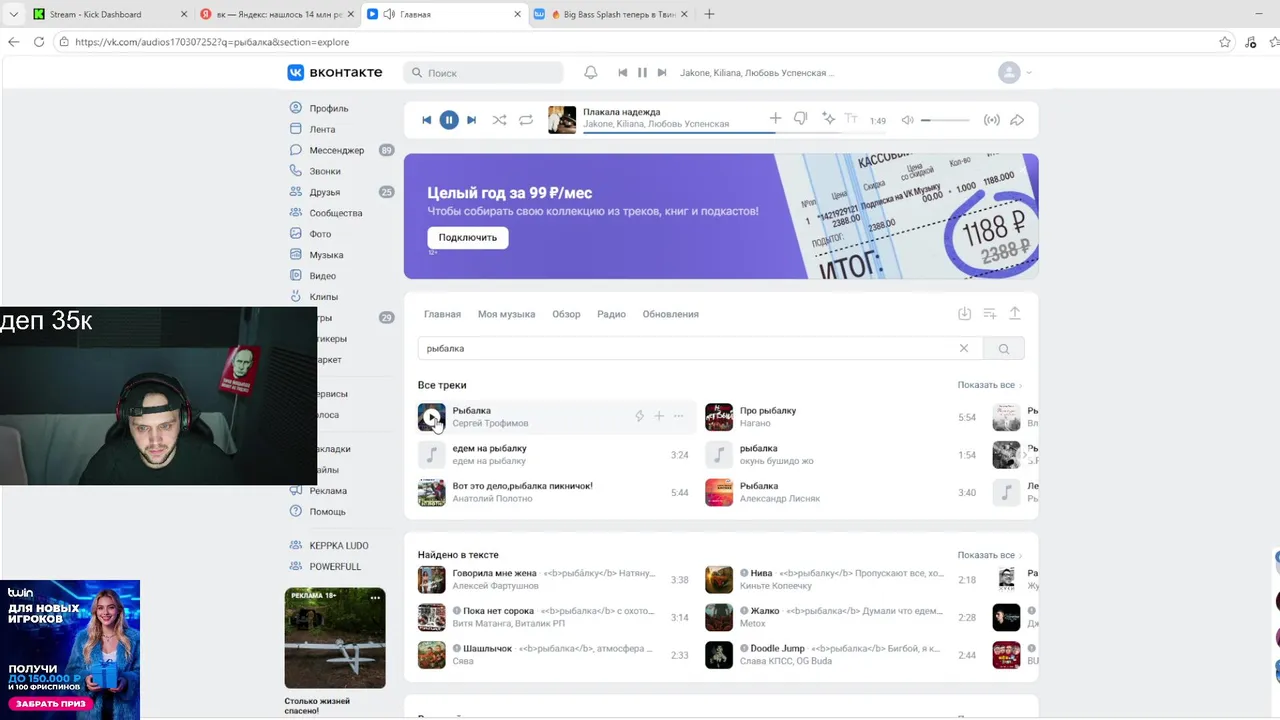This screenshot has width=1280, height=720.
Task: Click the Подключить subscription button
Action: click(468, 237)
